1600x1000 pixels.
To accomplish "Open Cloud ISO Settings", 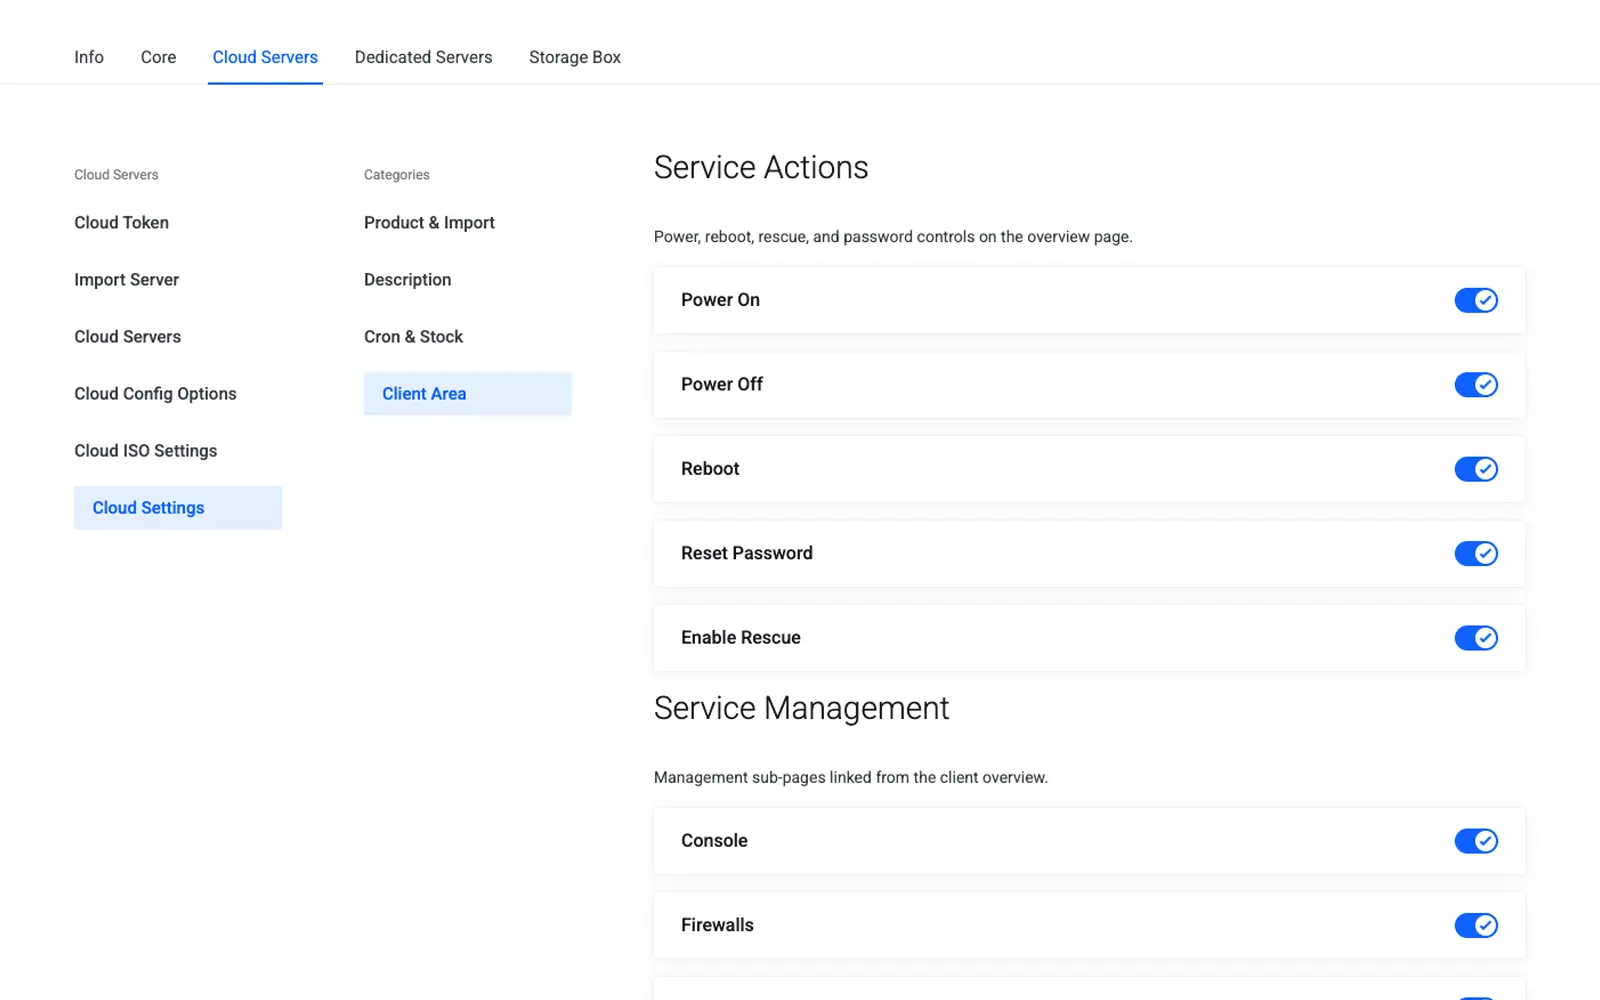I will point(145,451).
